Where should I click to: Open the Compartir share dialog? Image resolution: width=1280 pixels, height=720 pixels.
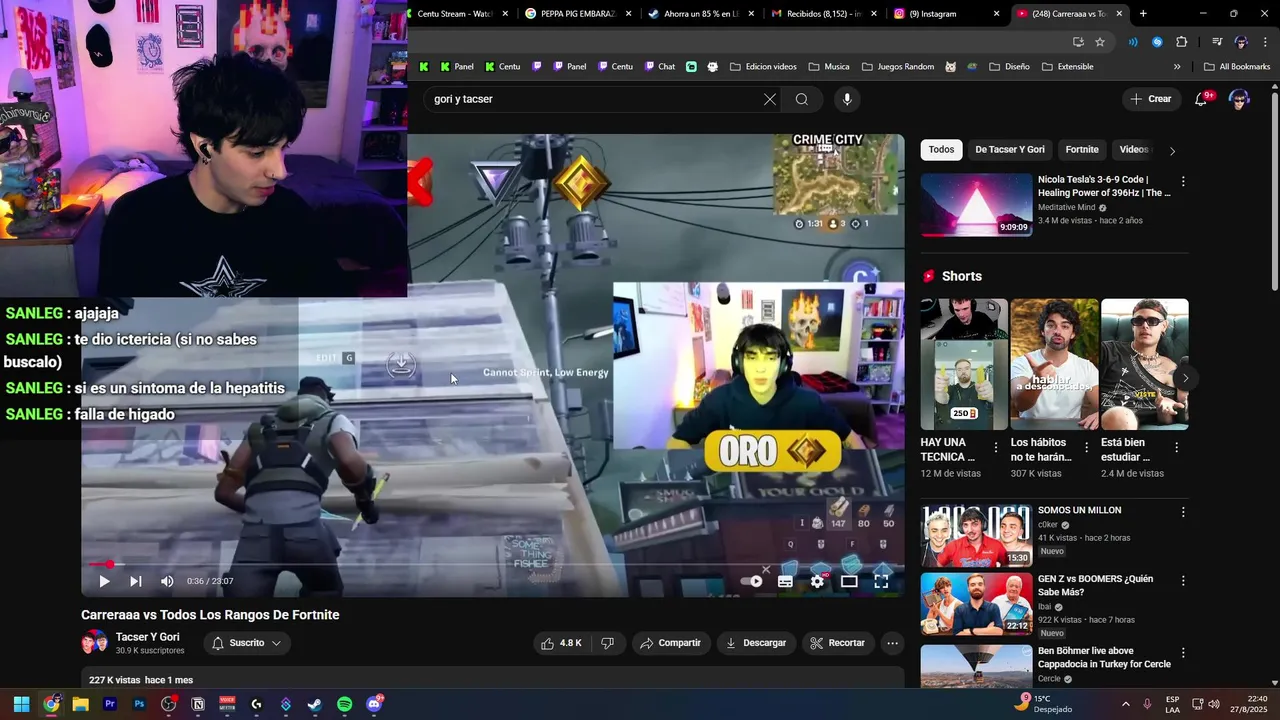point(671,643)
